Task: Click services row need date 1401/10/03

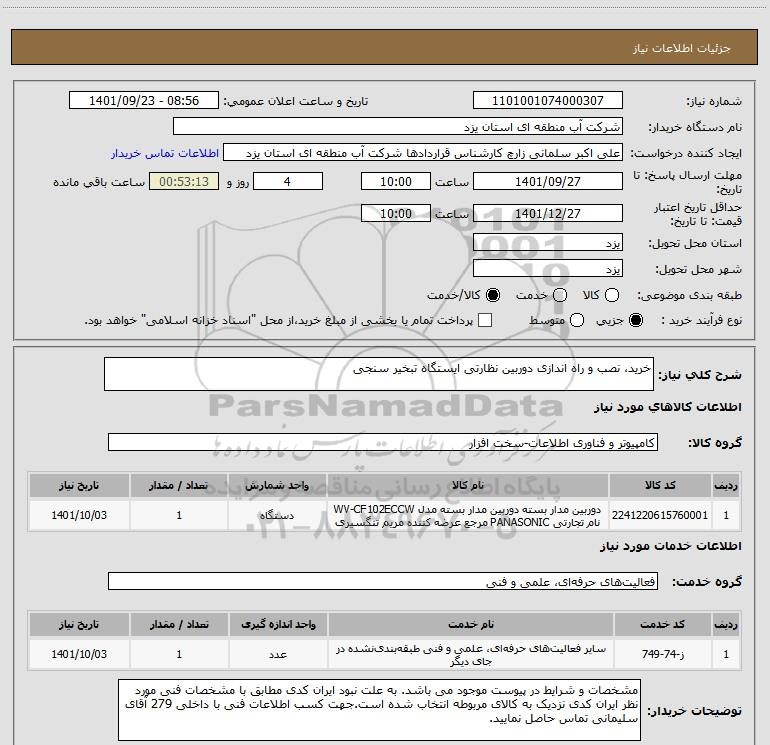Action: pyautogui.click(x=79, y=654)
